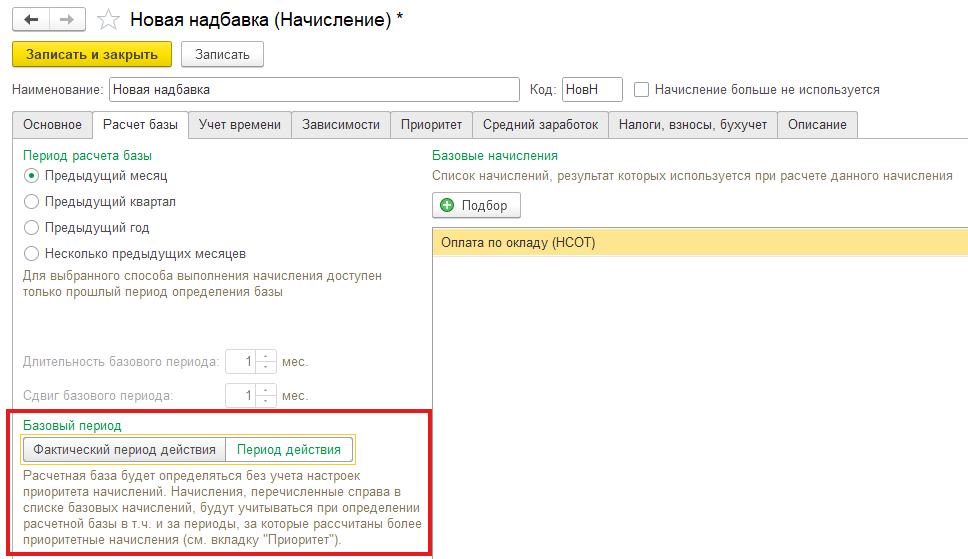Choose Период действия toggle option
Viewport: 968px width, 559px height.
pos(289,450)
